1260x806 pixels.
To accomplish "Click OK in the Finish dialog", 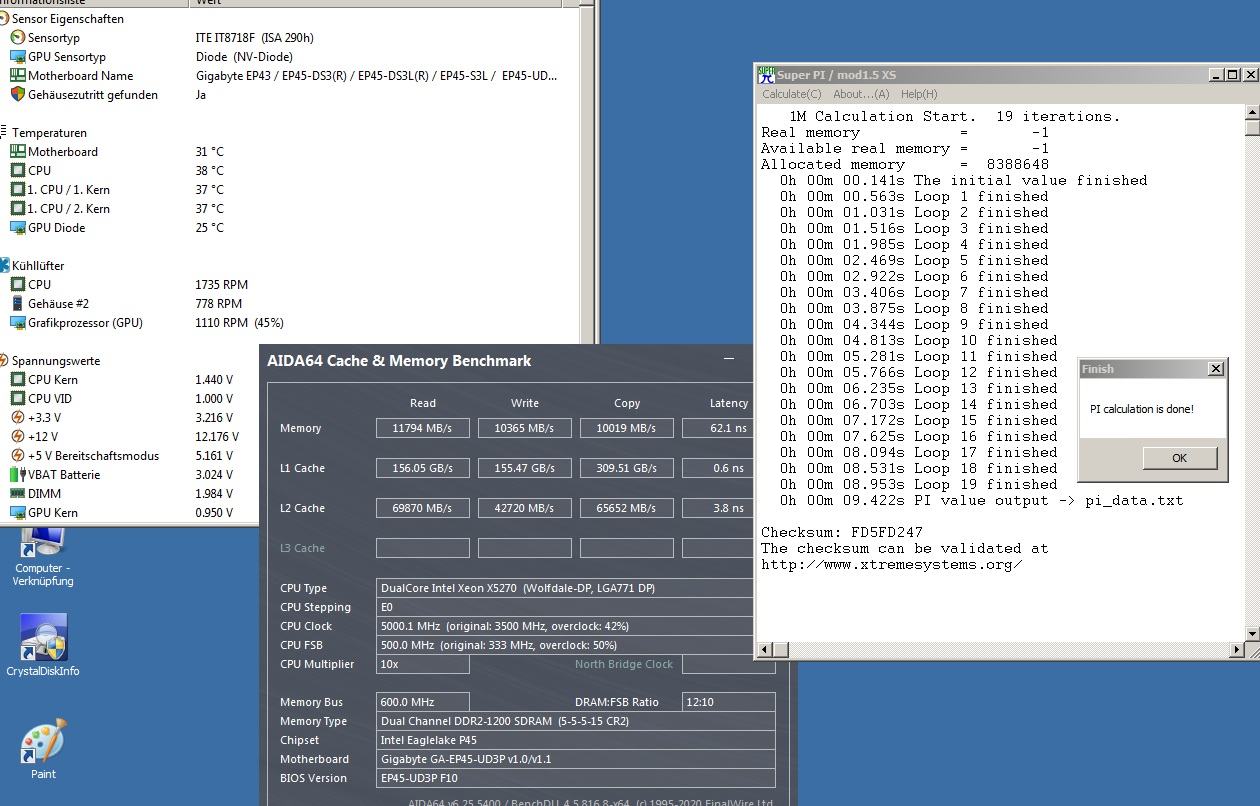I will click(1179, 457).
